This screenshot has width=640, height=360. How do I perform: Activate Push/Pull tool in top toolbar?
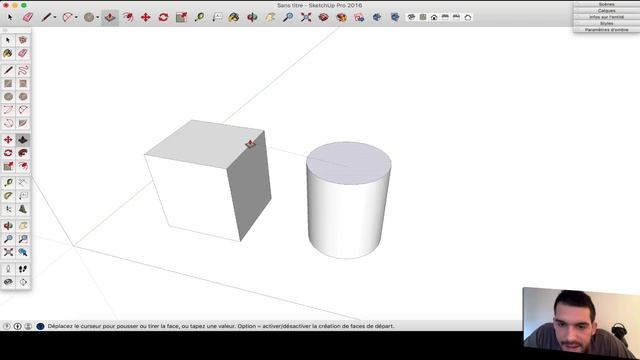(110, 17)
